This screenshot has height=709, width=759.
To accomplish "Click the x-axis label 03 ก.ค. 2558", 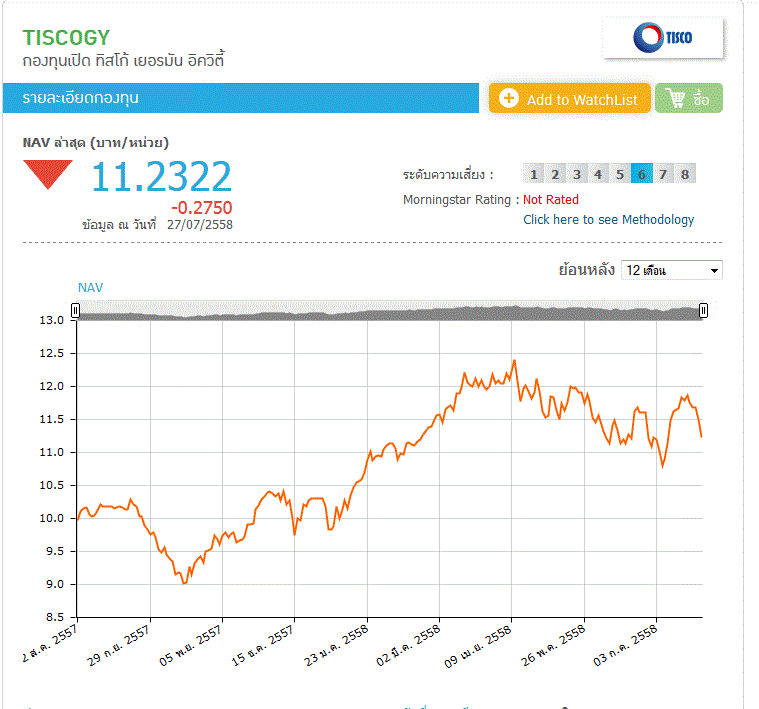I will point(625,645).
